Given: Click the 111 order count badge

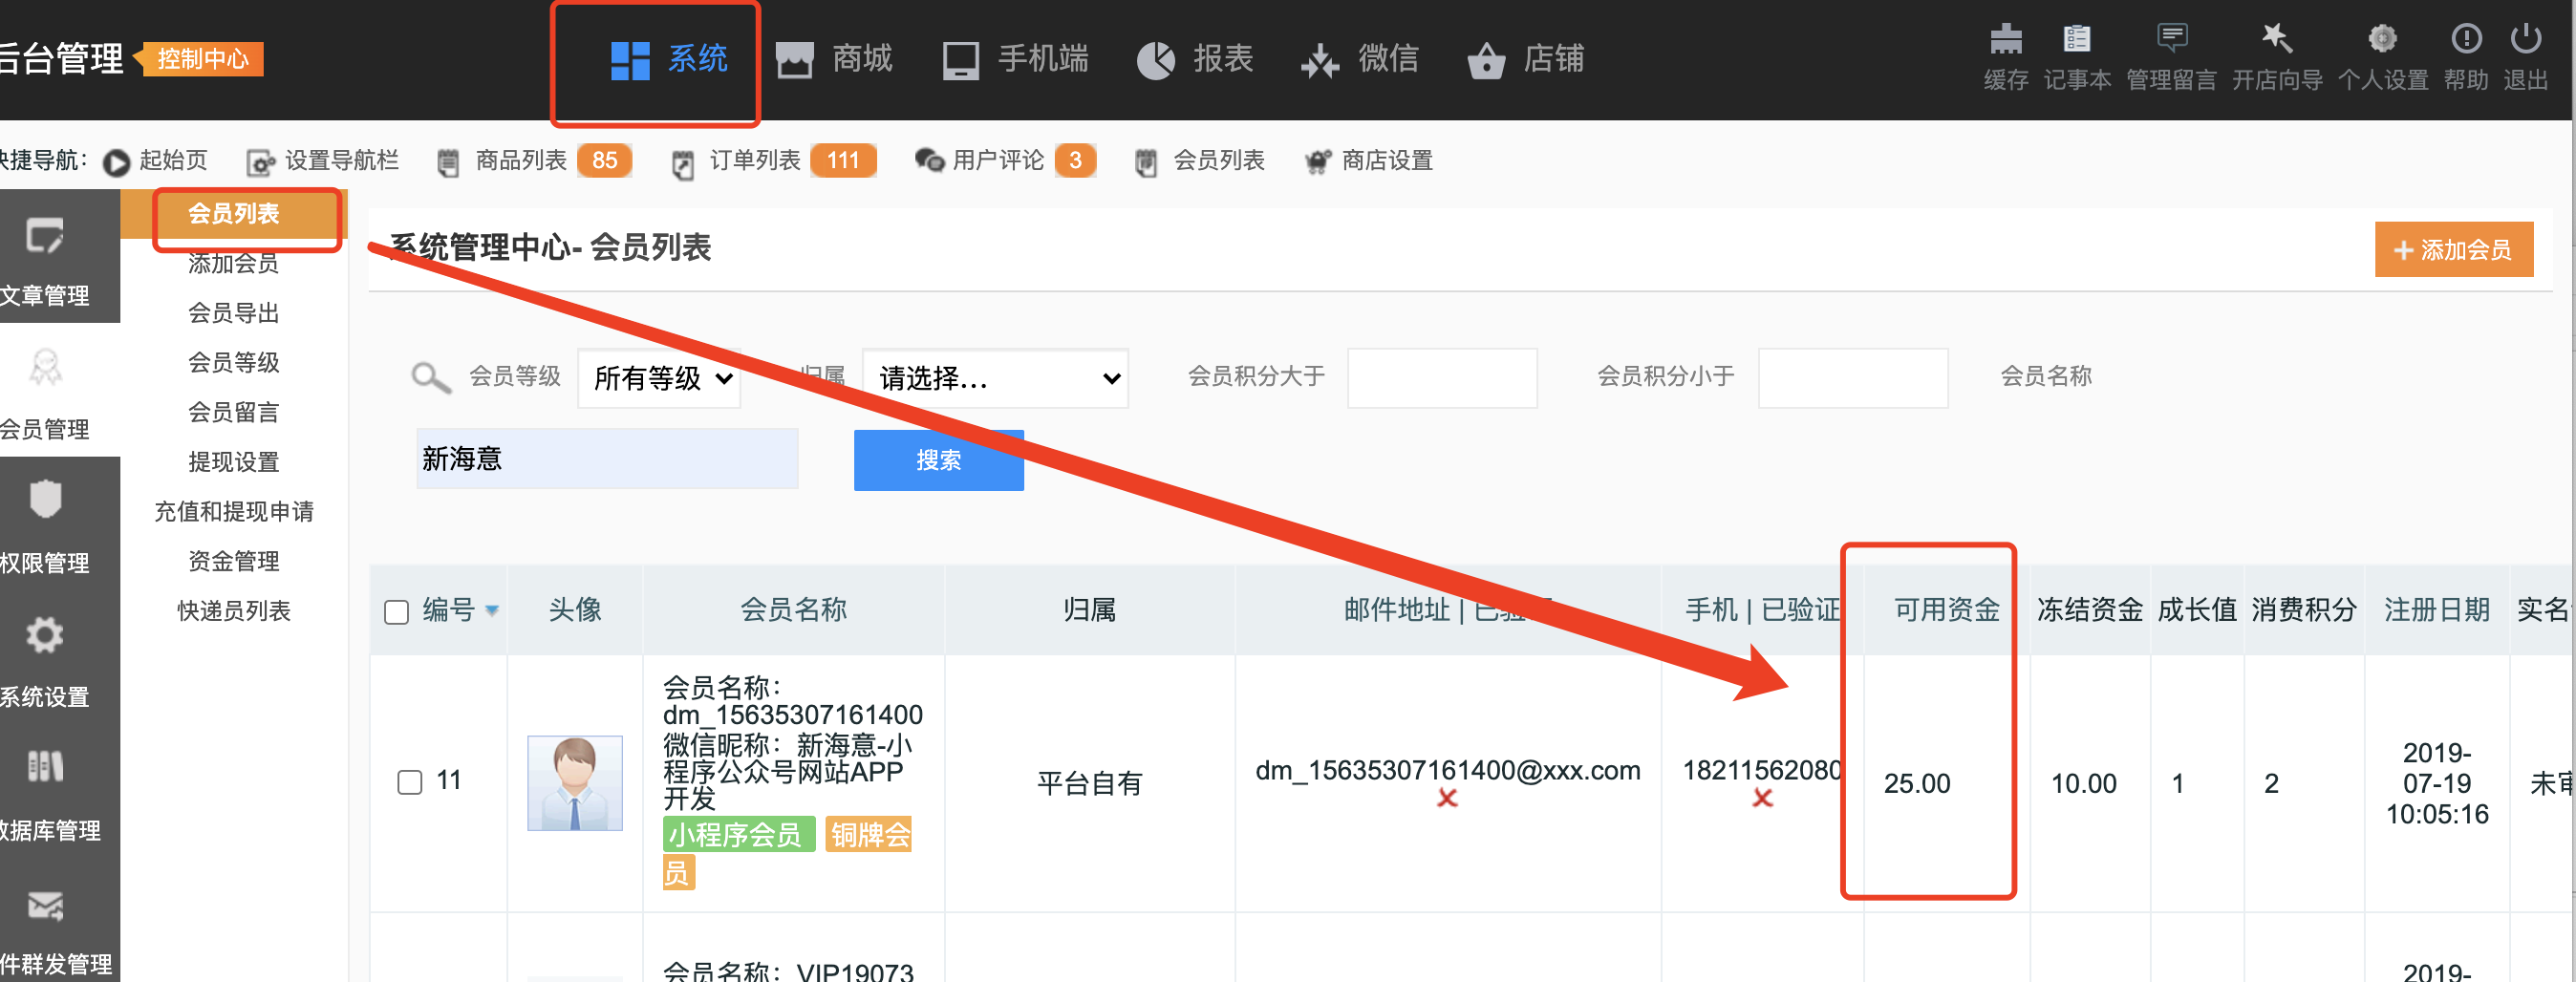Looking at the screenshot, I should [x=843, y=161].
